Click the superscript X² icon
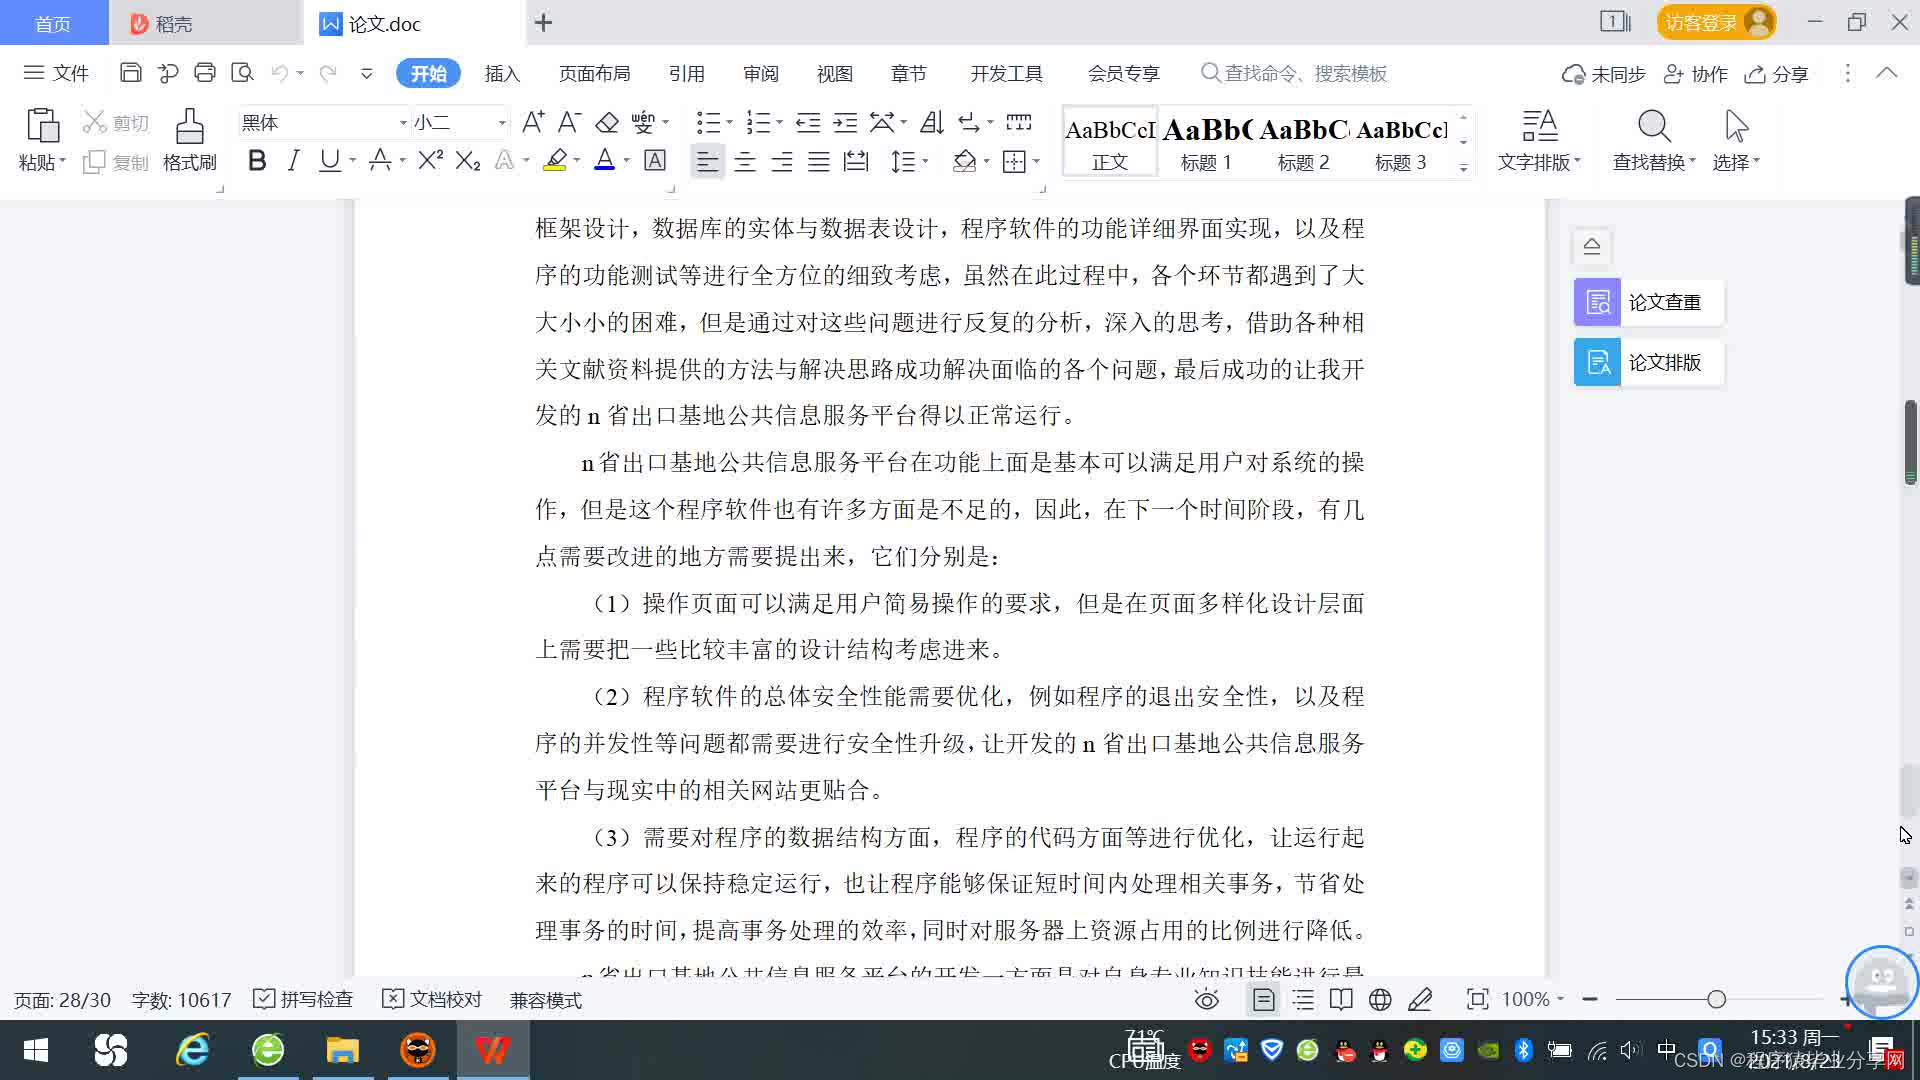Viewport: 1920px width, 1080px height. 430,161
